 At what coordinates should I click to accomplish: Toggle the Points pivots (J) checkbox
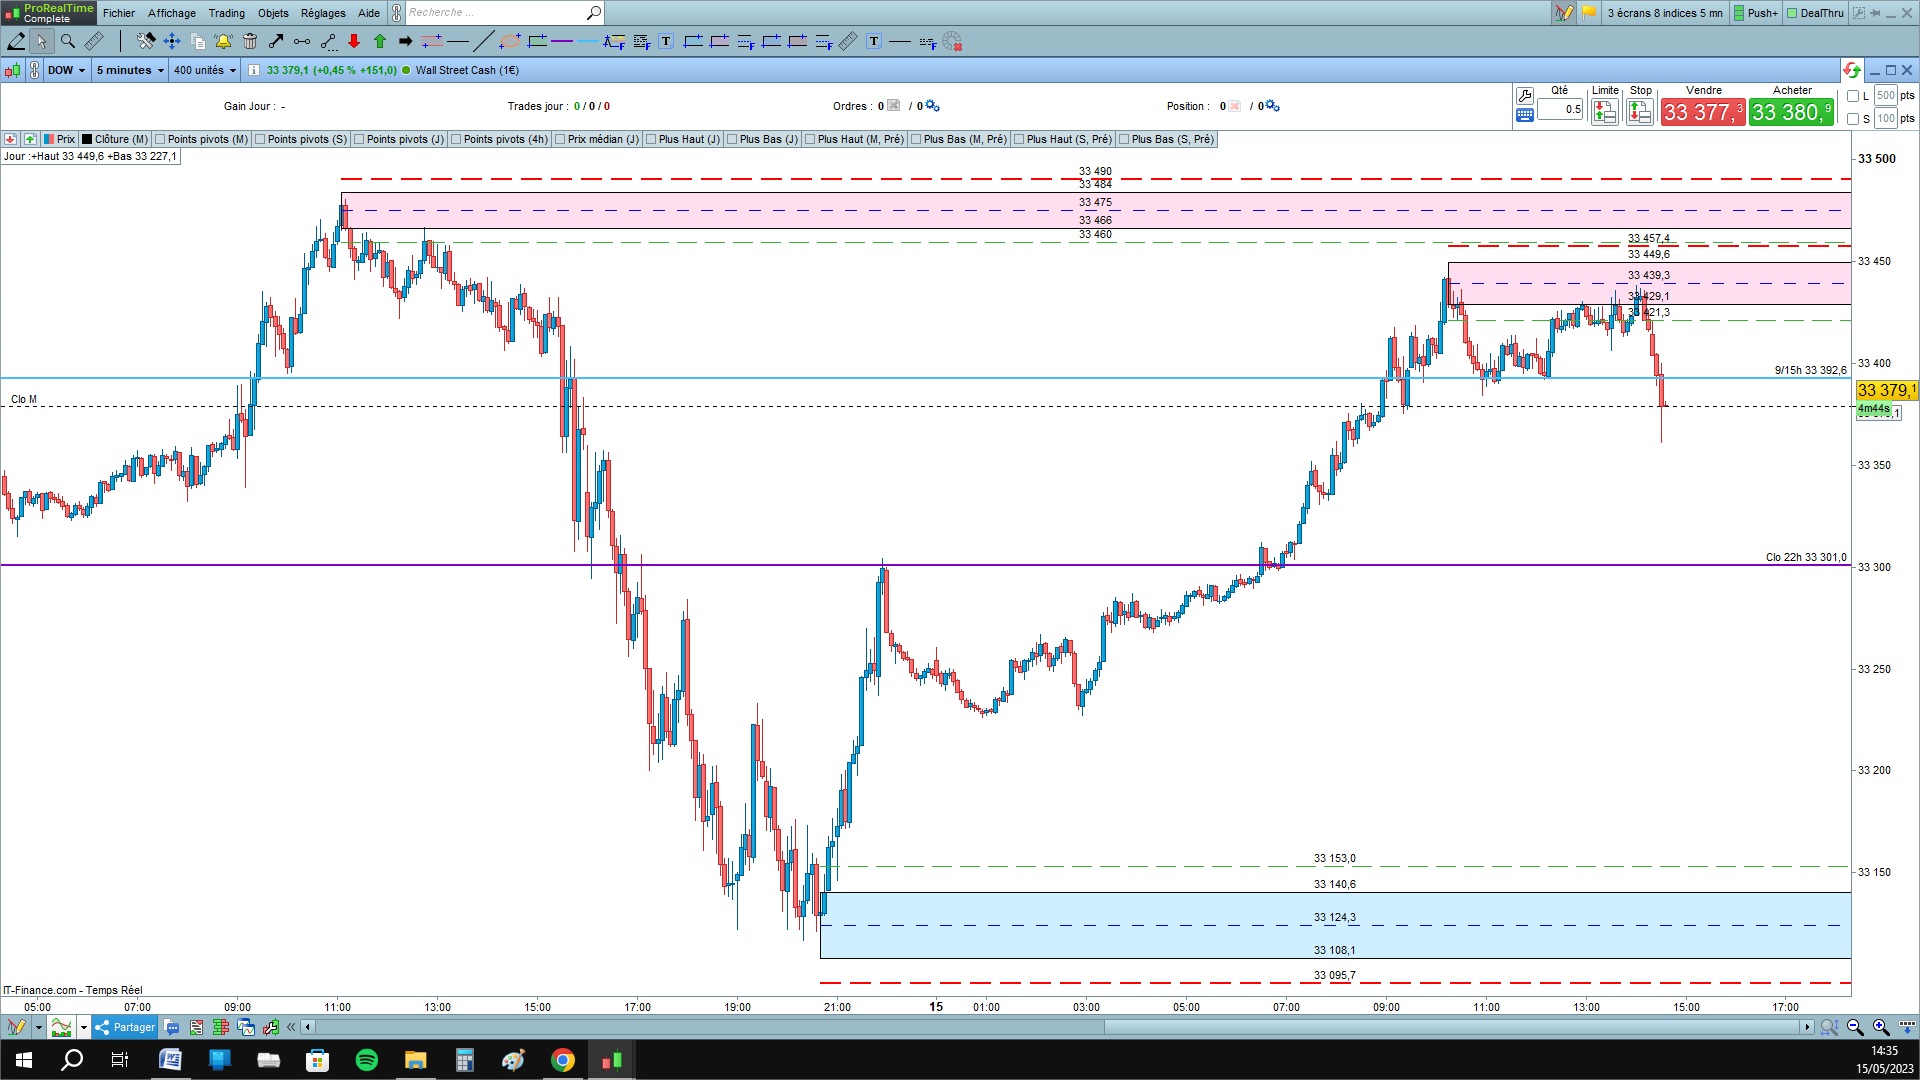(360, 139)
